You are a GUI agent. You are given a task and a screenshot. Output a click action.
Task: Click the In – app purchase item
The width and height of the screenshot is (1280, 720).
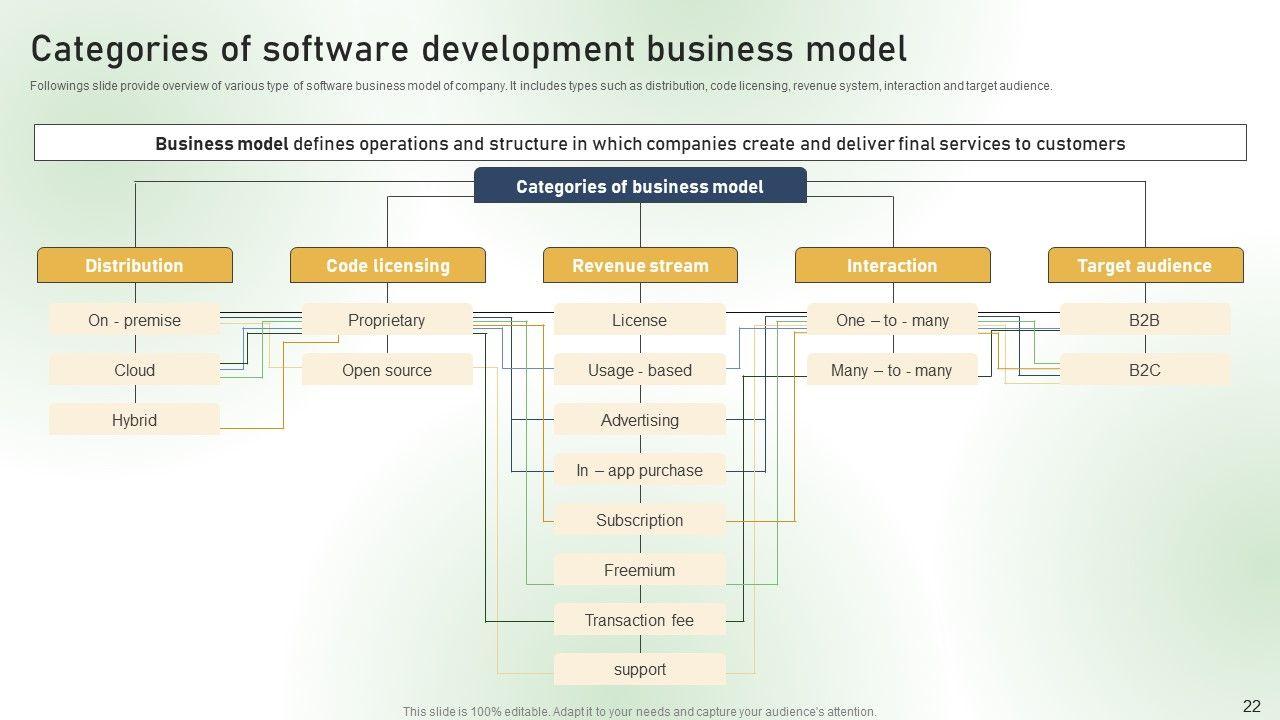click(640, 470)
